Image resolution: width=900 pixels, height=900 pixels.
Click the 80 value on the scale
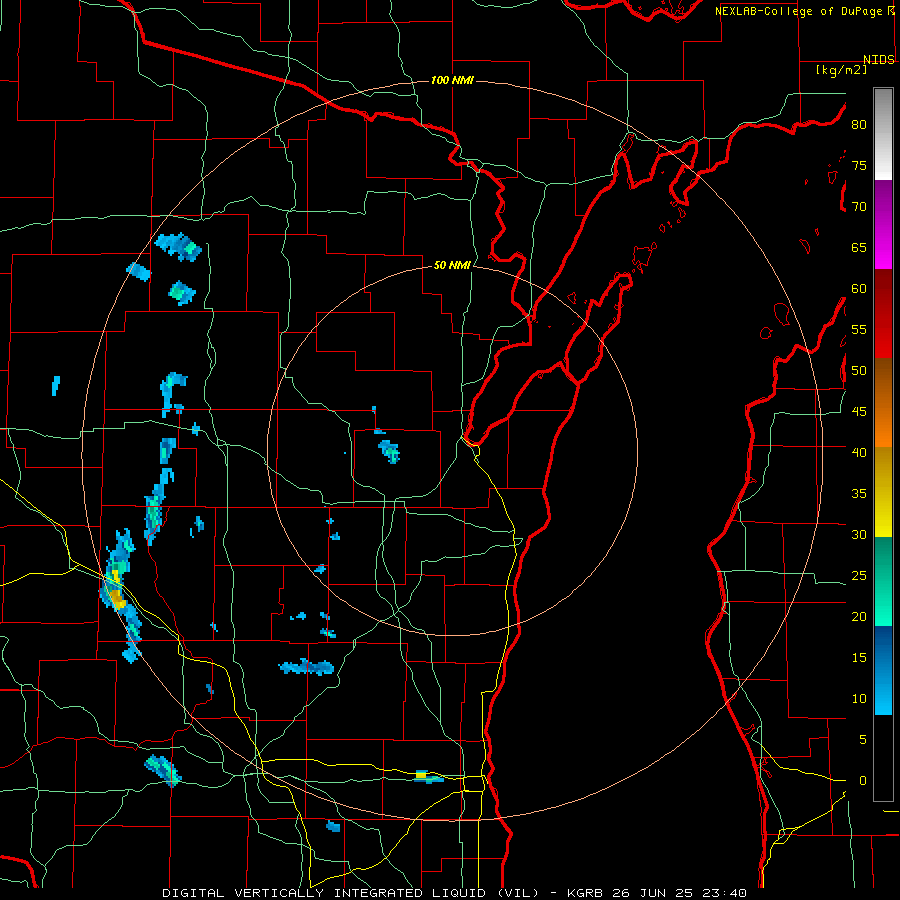(x=859, y=125)
